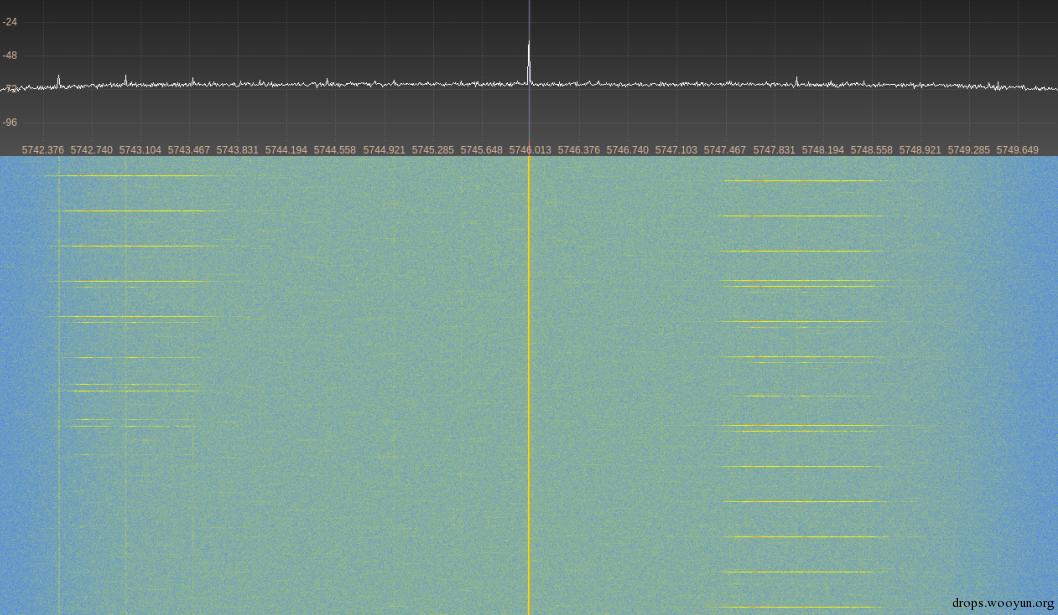Click the 5743.104 frequency axis label
The image size is (1058, 615).
[x=140, y=150]
